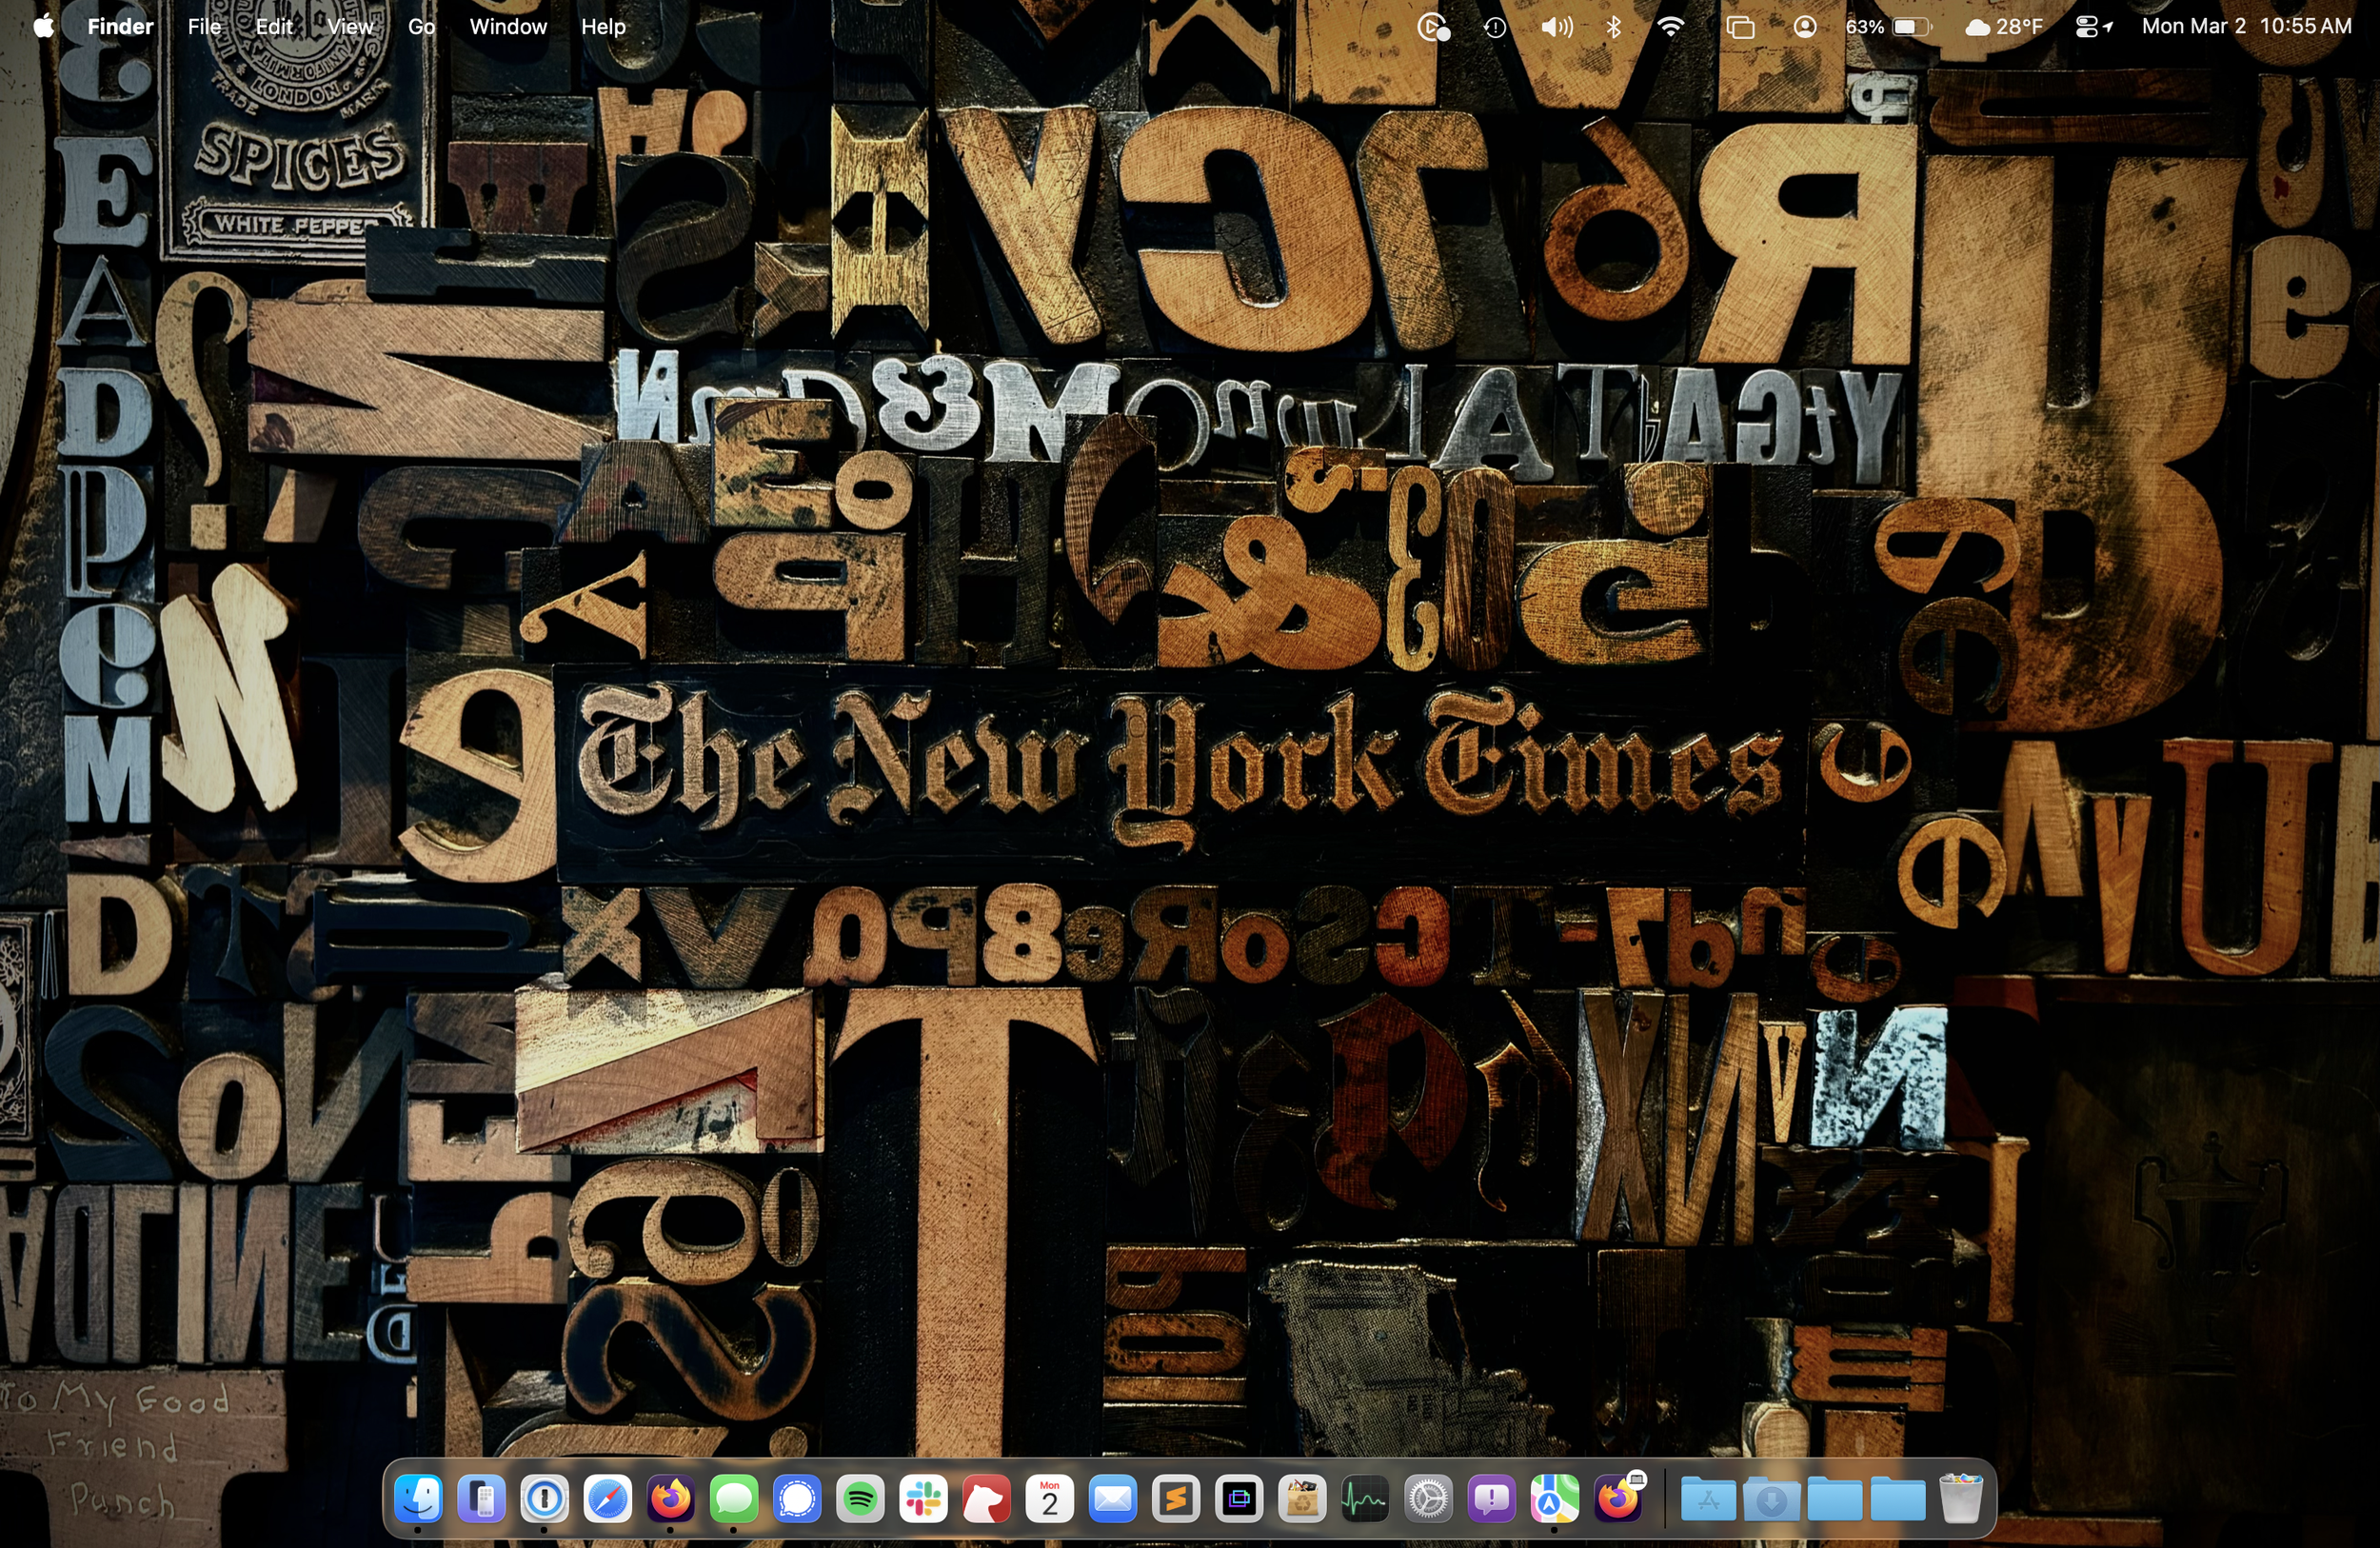Open 1Password in the Dock

coord(545,1499)
